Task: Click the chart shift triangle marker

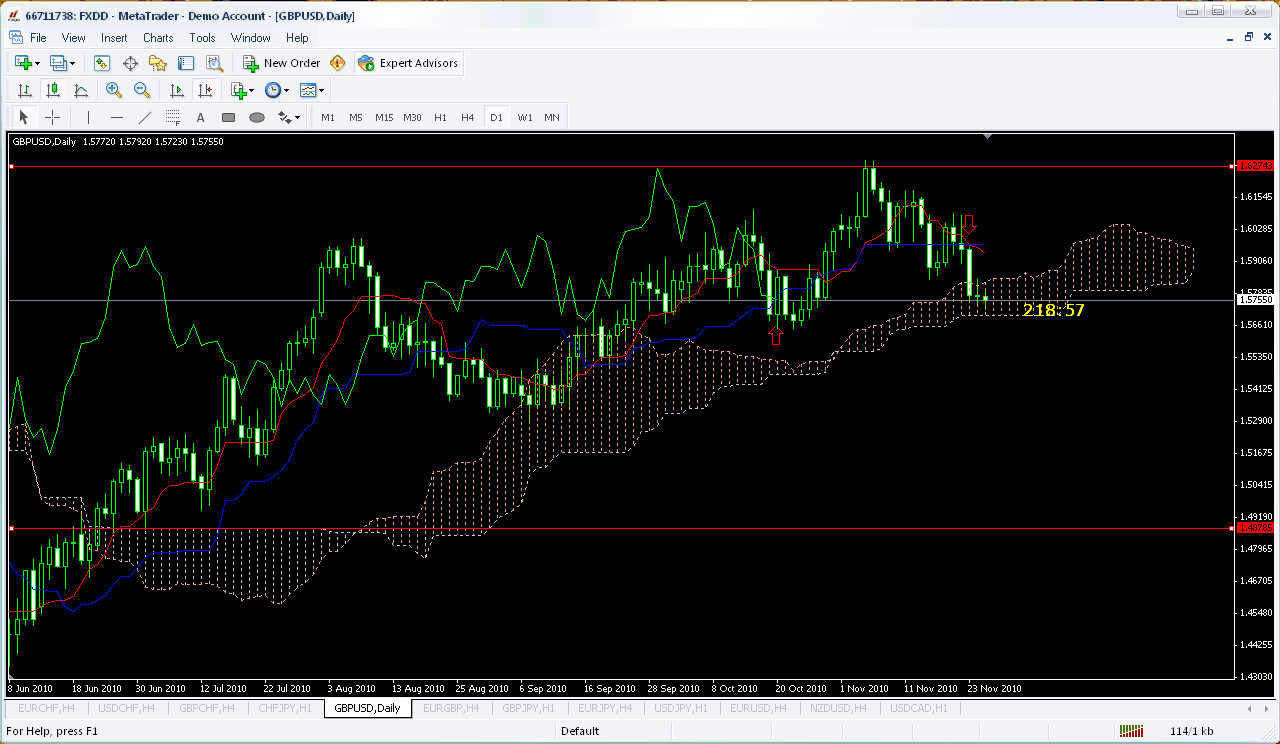Action: point(987,135)
